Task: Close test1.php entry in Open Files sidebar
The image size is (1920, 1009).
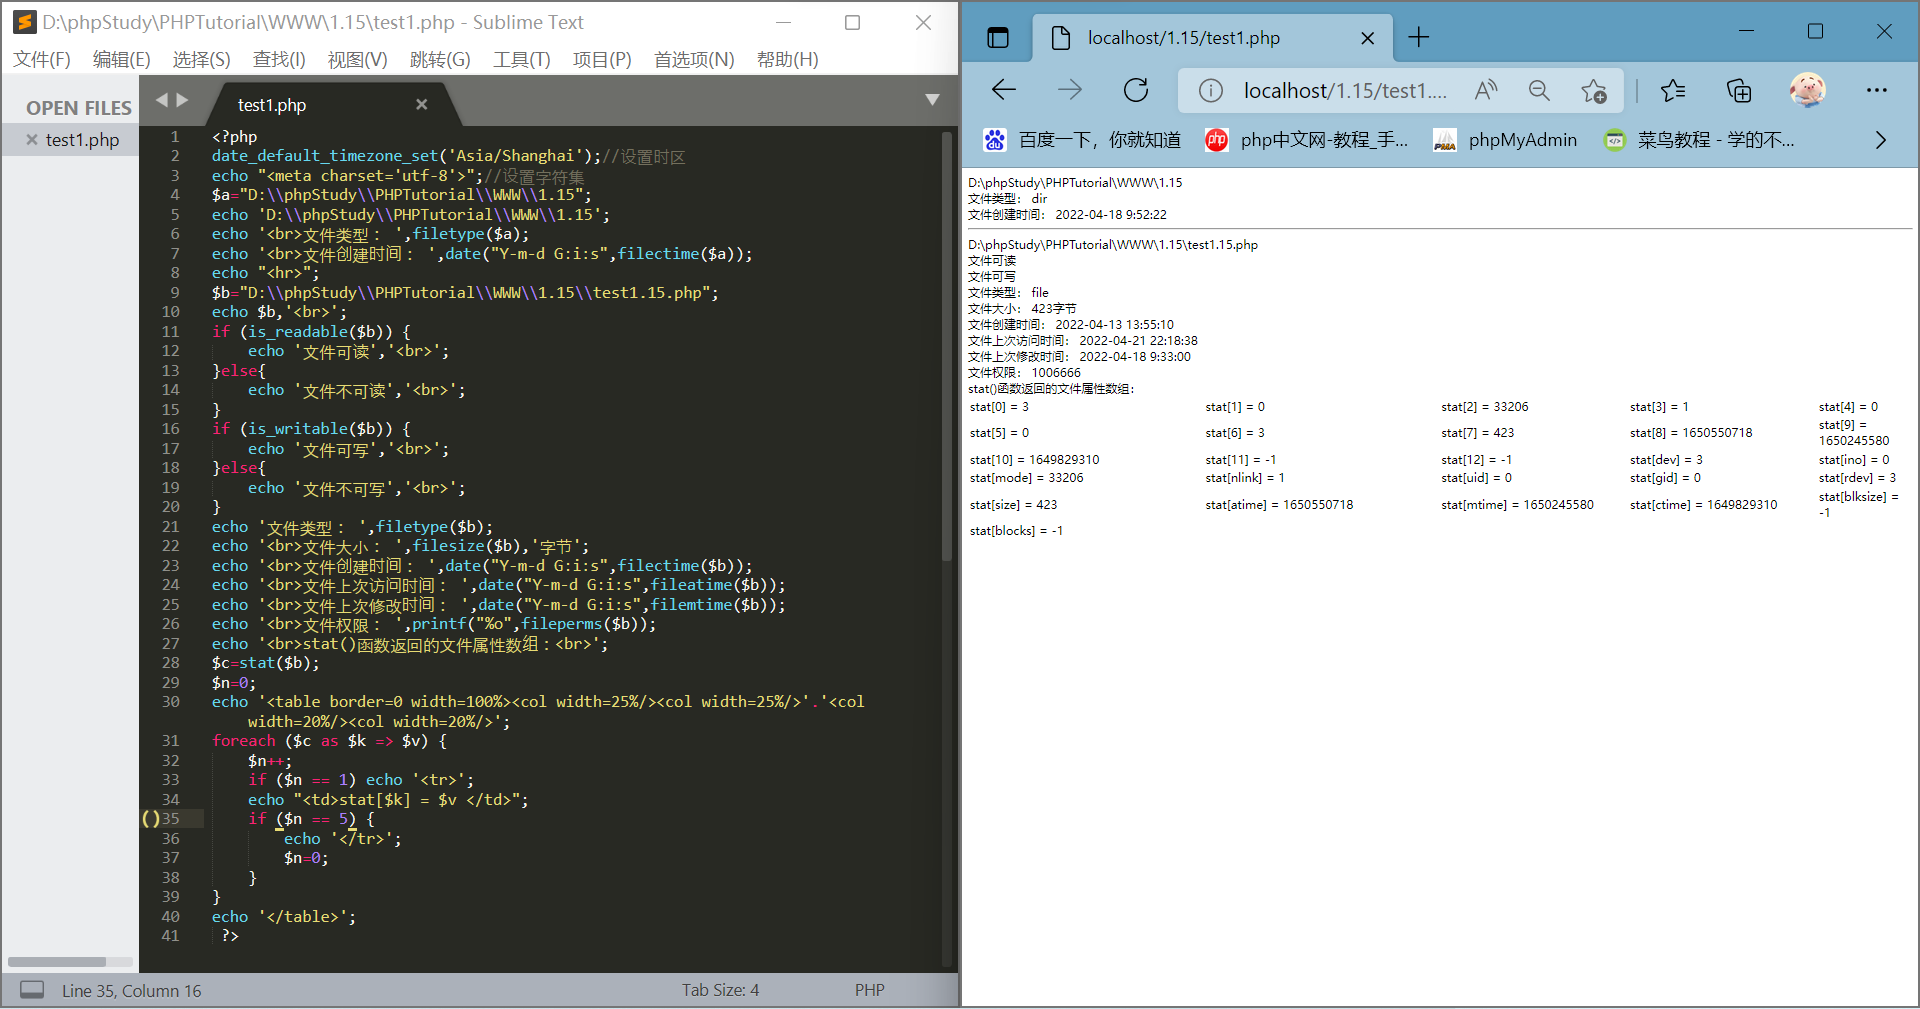Action: pos(32,140)
